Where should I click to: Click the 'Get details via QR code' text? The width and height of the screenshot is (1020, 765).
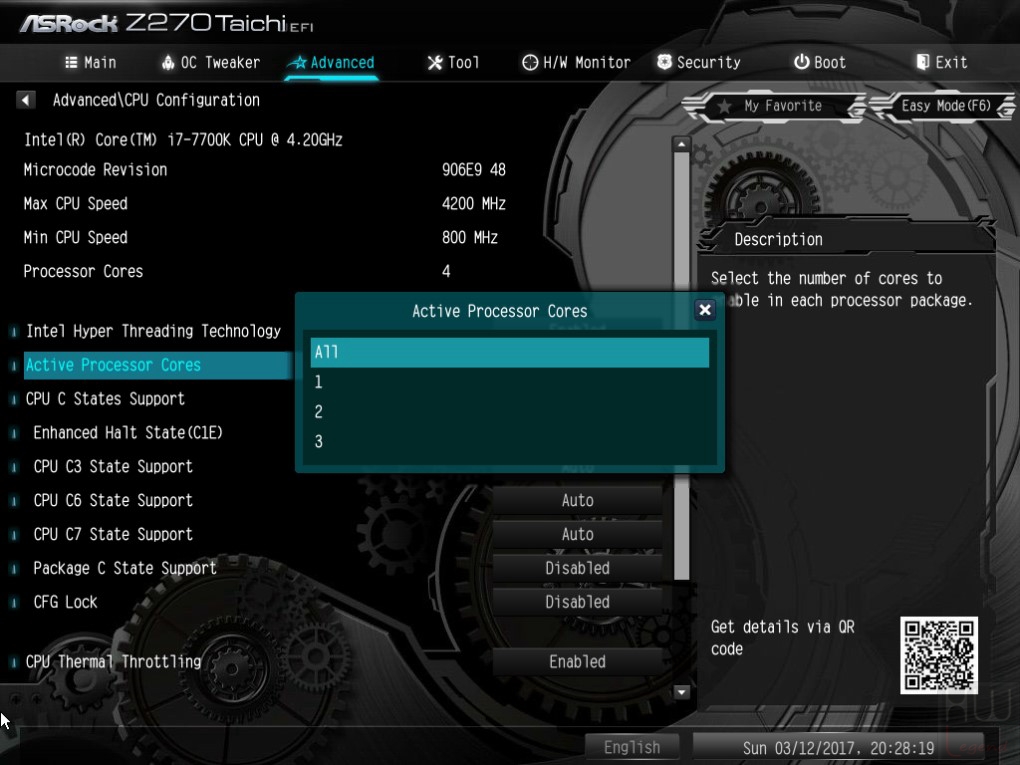[783, 638]
